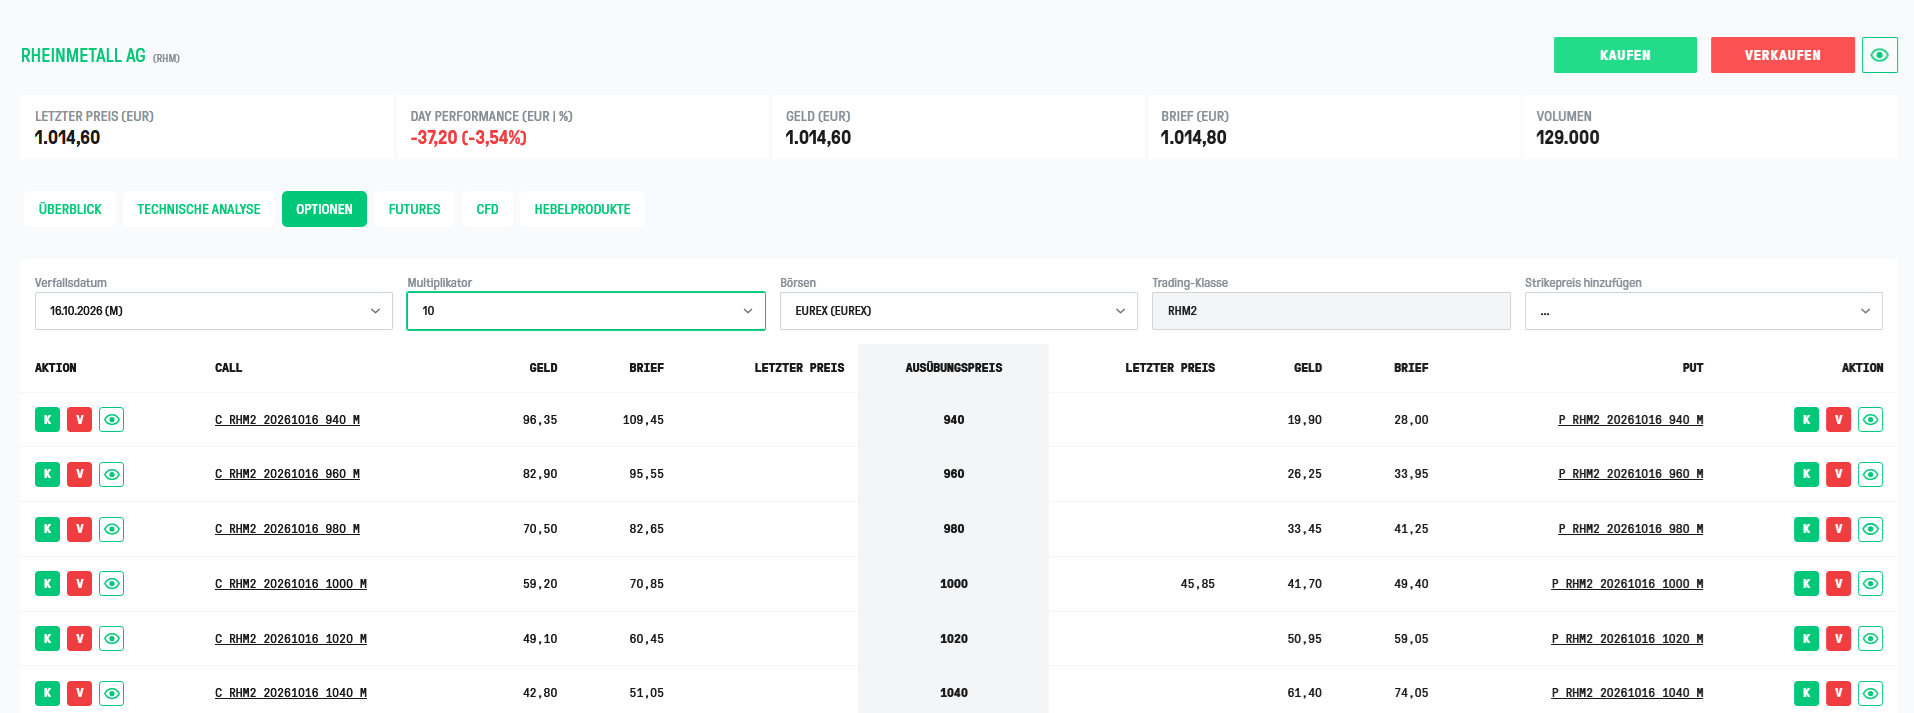Toggle watch eye for put 960
This screenshot has height=713, width=1914.
(x=1871, y=474)
